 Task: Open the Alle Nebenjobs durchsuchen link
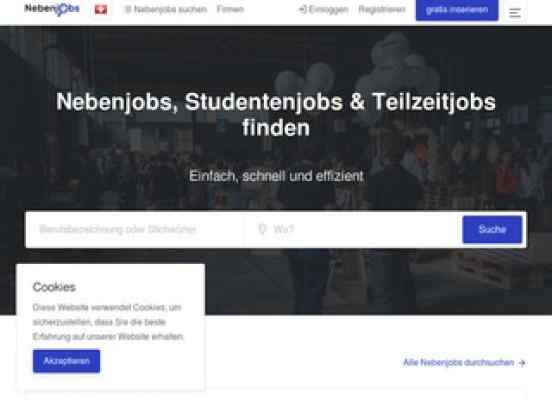pyautogui.click(x=464, y=362)
